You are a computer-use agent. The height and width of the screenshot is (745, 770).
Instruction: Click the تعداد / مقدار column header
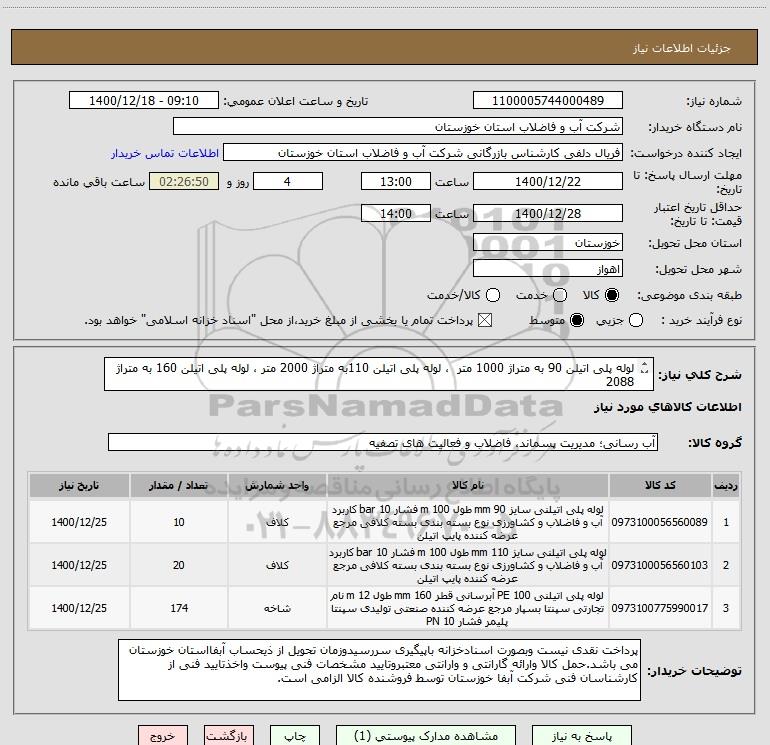tap(179, 485)
